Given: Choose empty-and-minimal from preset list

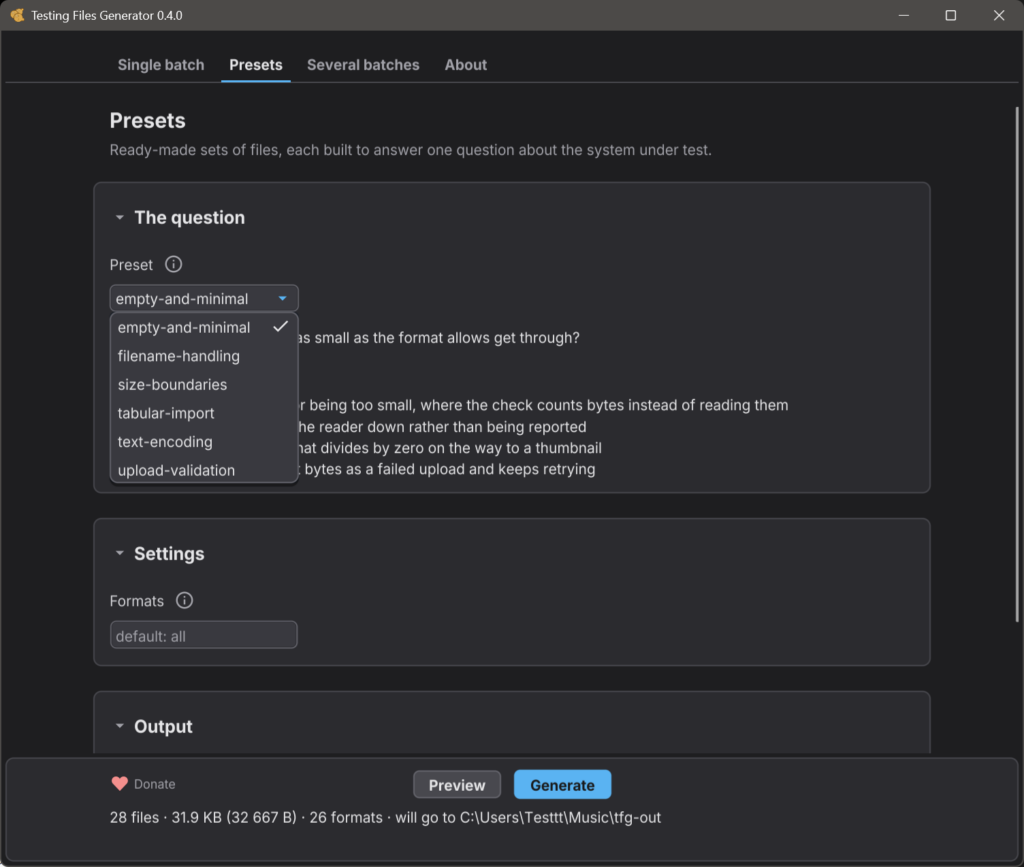Looking at the screenshot, I should point(204,327).
